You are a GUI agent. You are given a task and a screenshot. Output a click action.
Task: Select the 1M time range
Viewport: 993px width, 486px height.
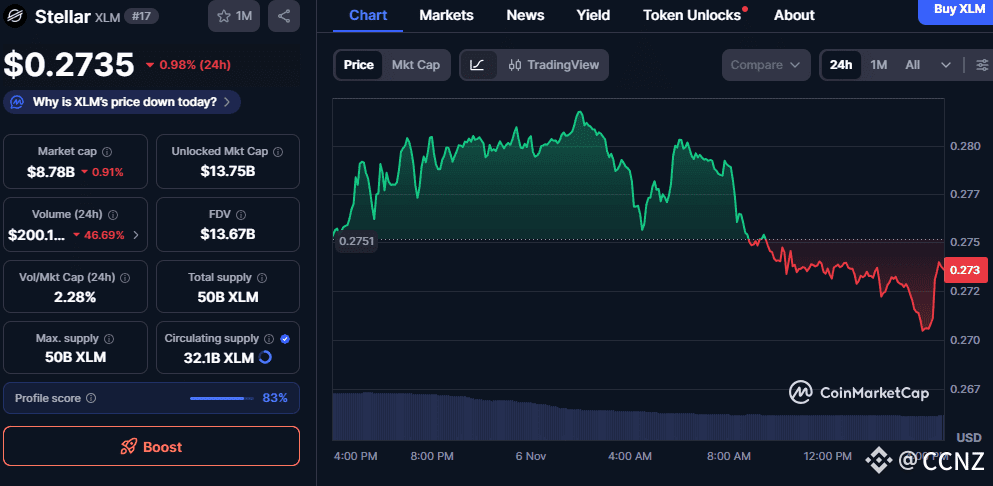pyautogui.click(x=879, y=65)
